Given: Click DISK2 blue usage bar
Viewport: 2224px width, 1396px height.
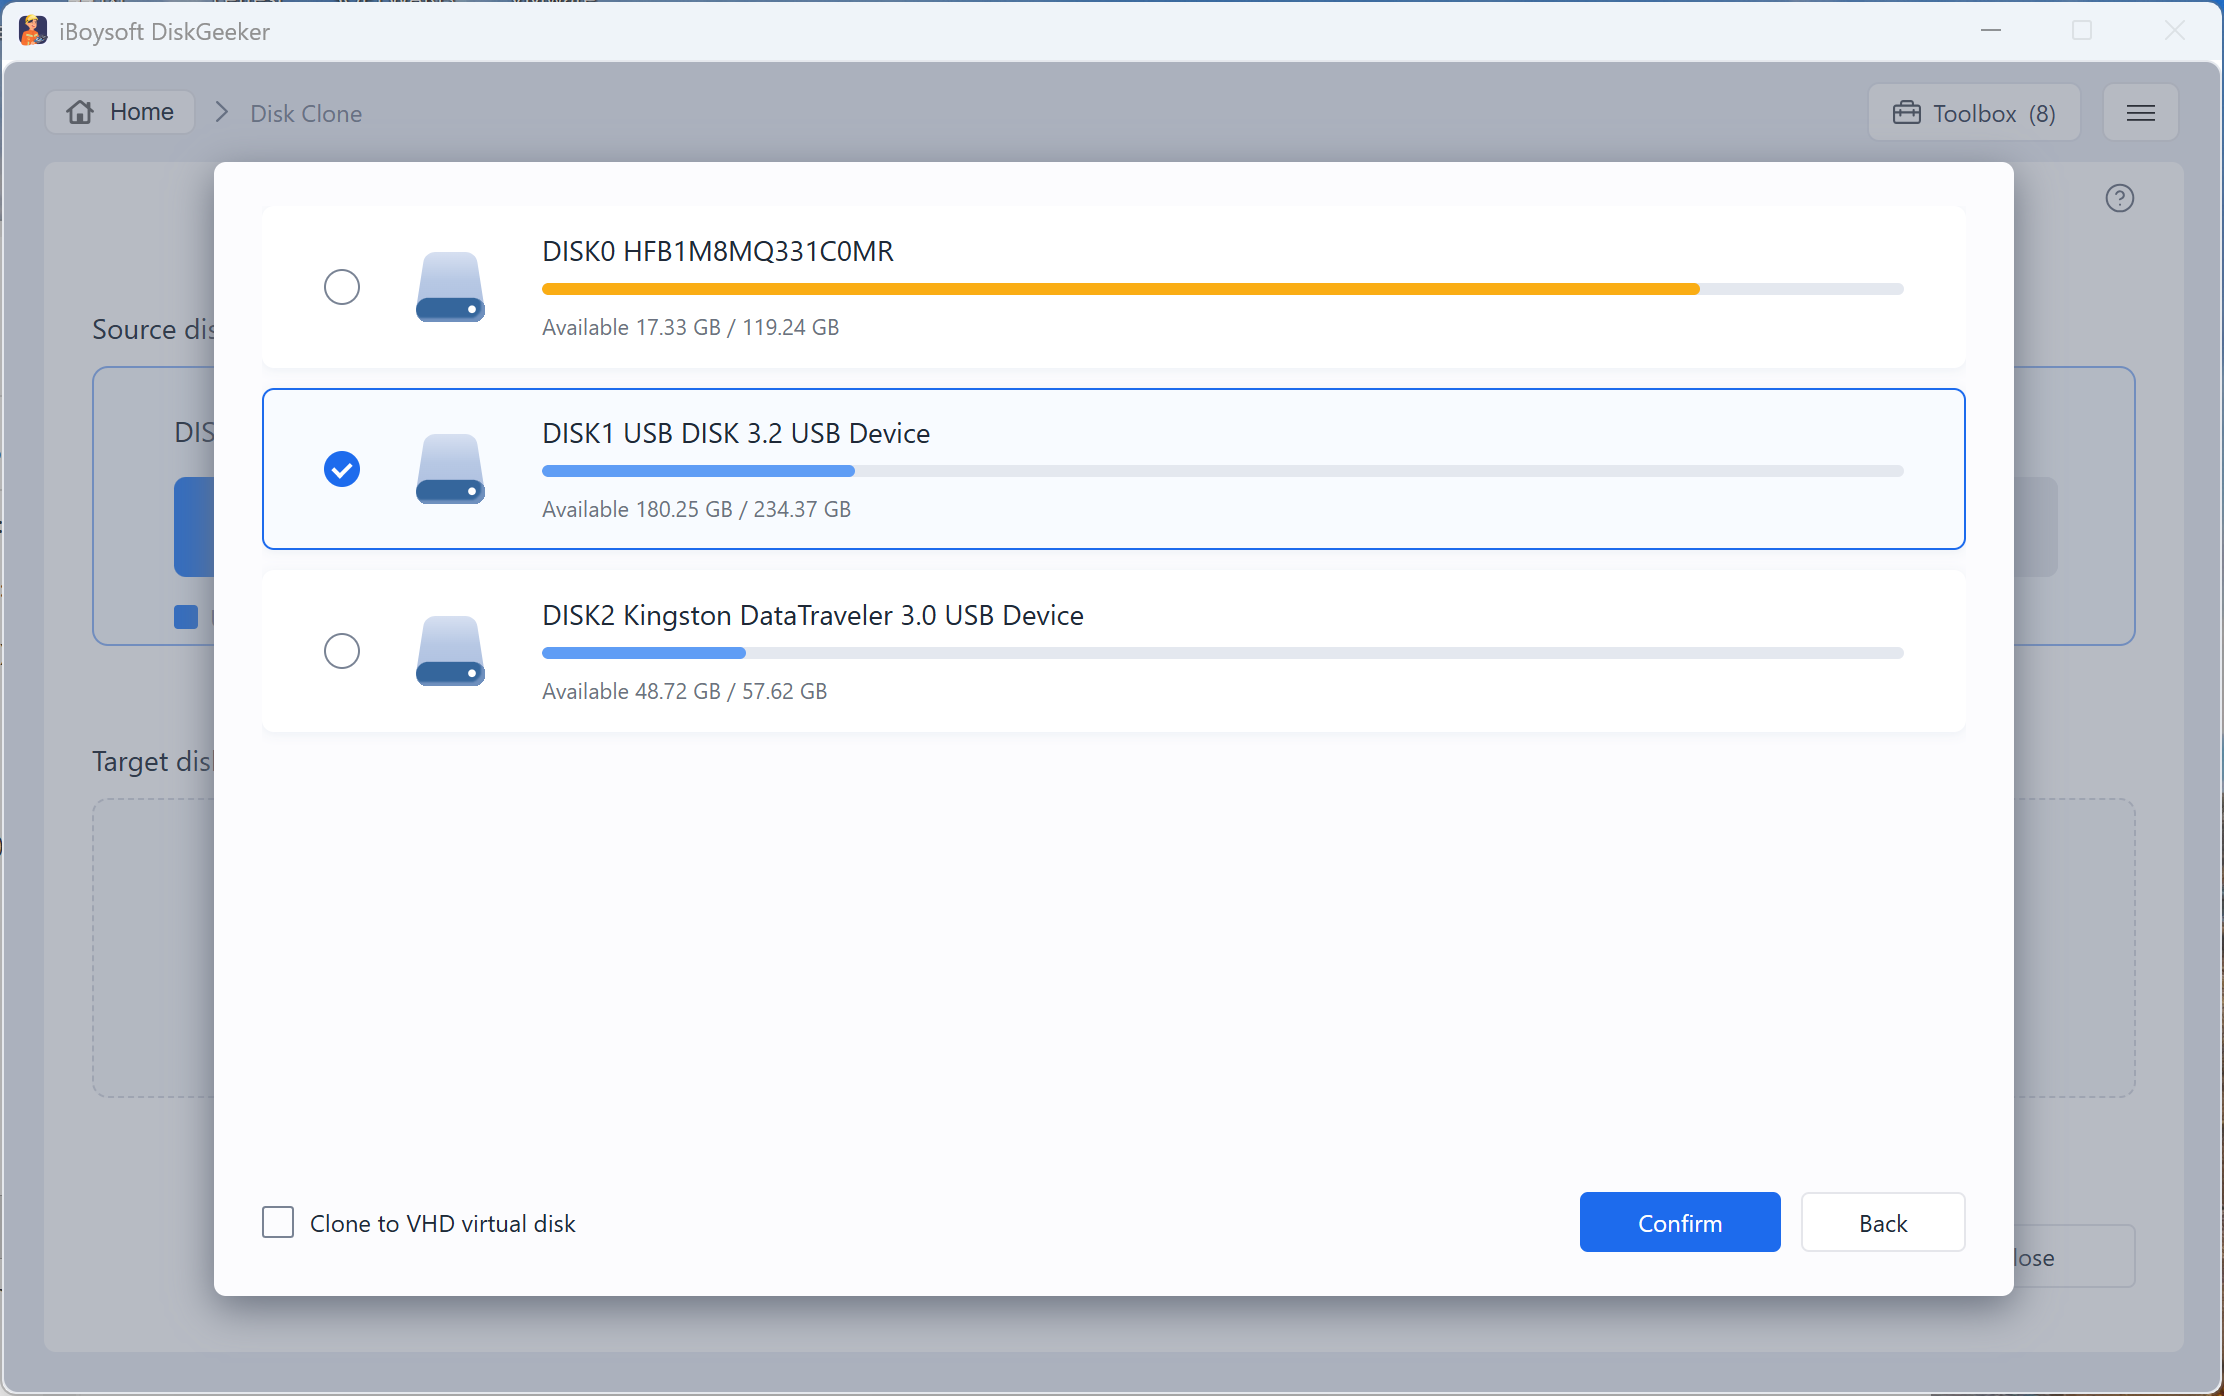Looking at the screenshot, I should pyautogui.click(x=644, y=653).
